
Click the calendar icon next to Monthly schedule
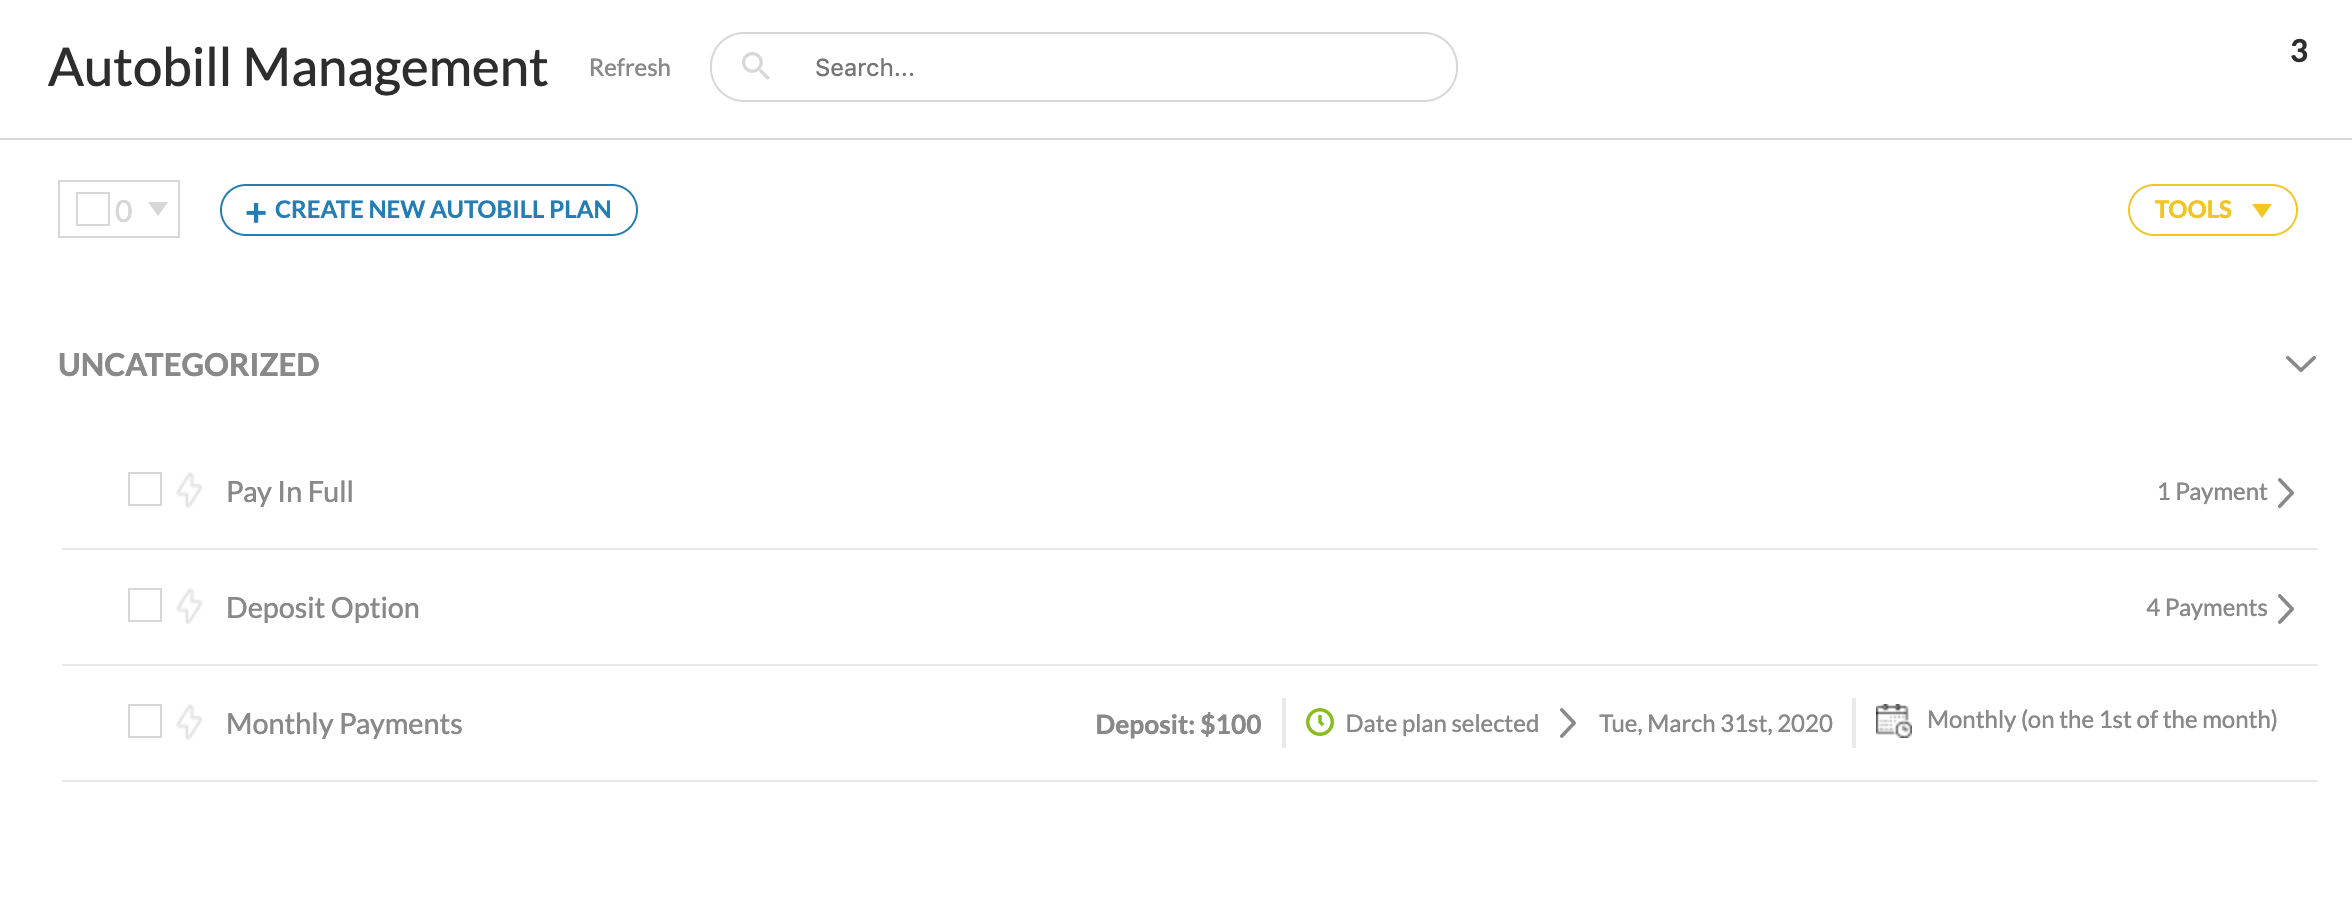click(x=1893, y=721)
